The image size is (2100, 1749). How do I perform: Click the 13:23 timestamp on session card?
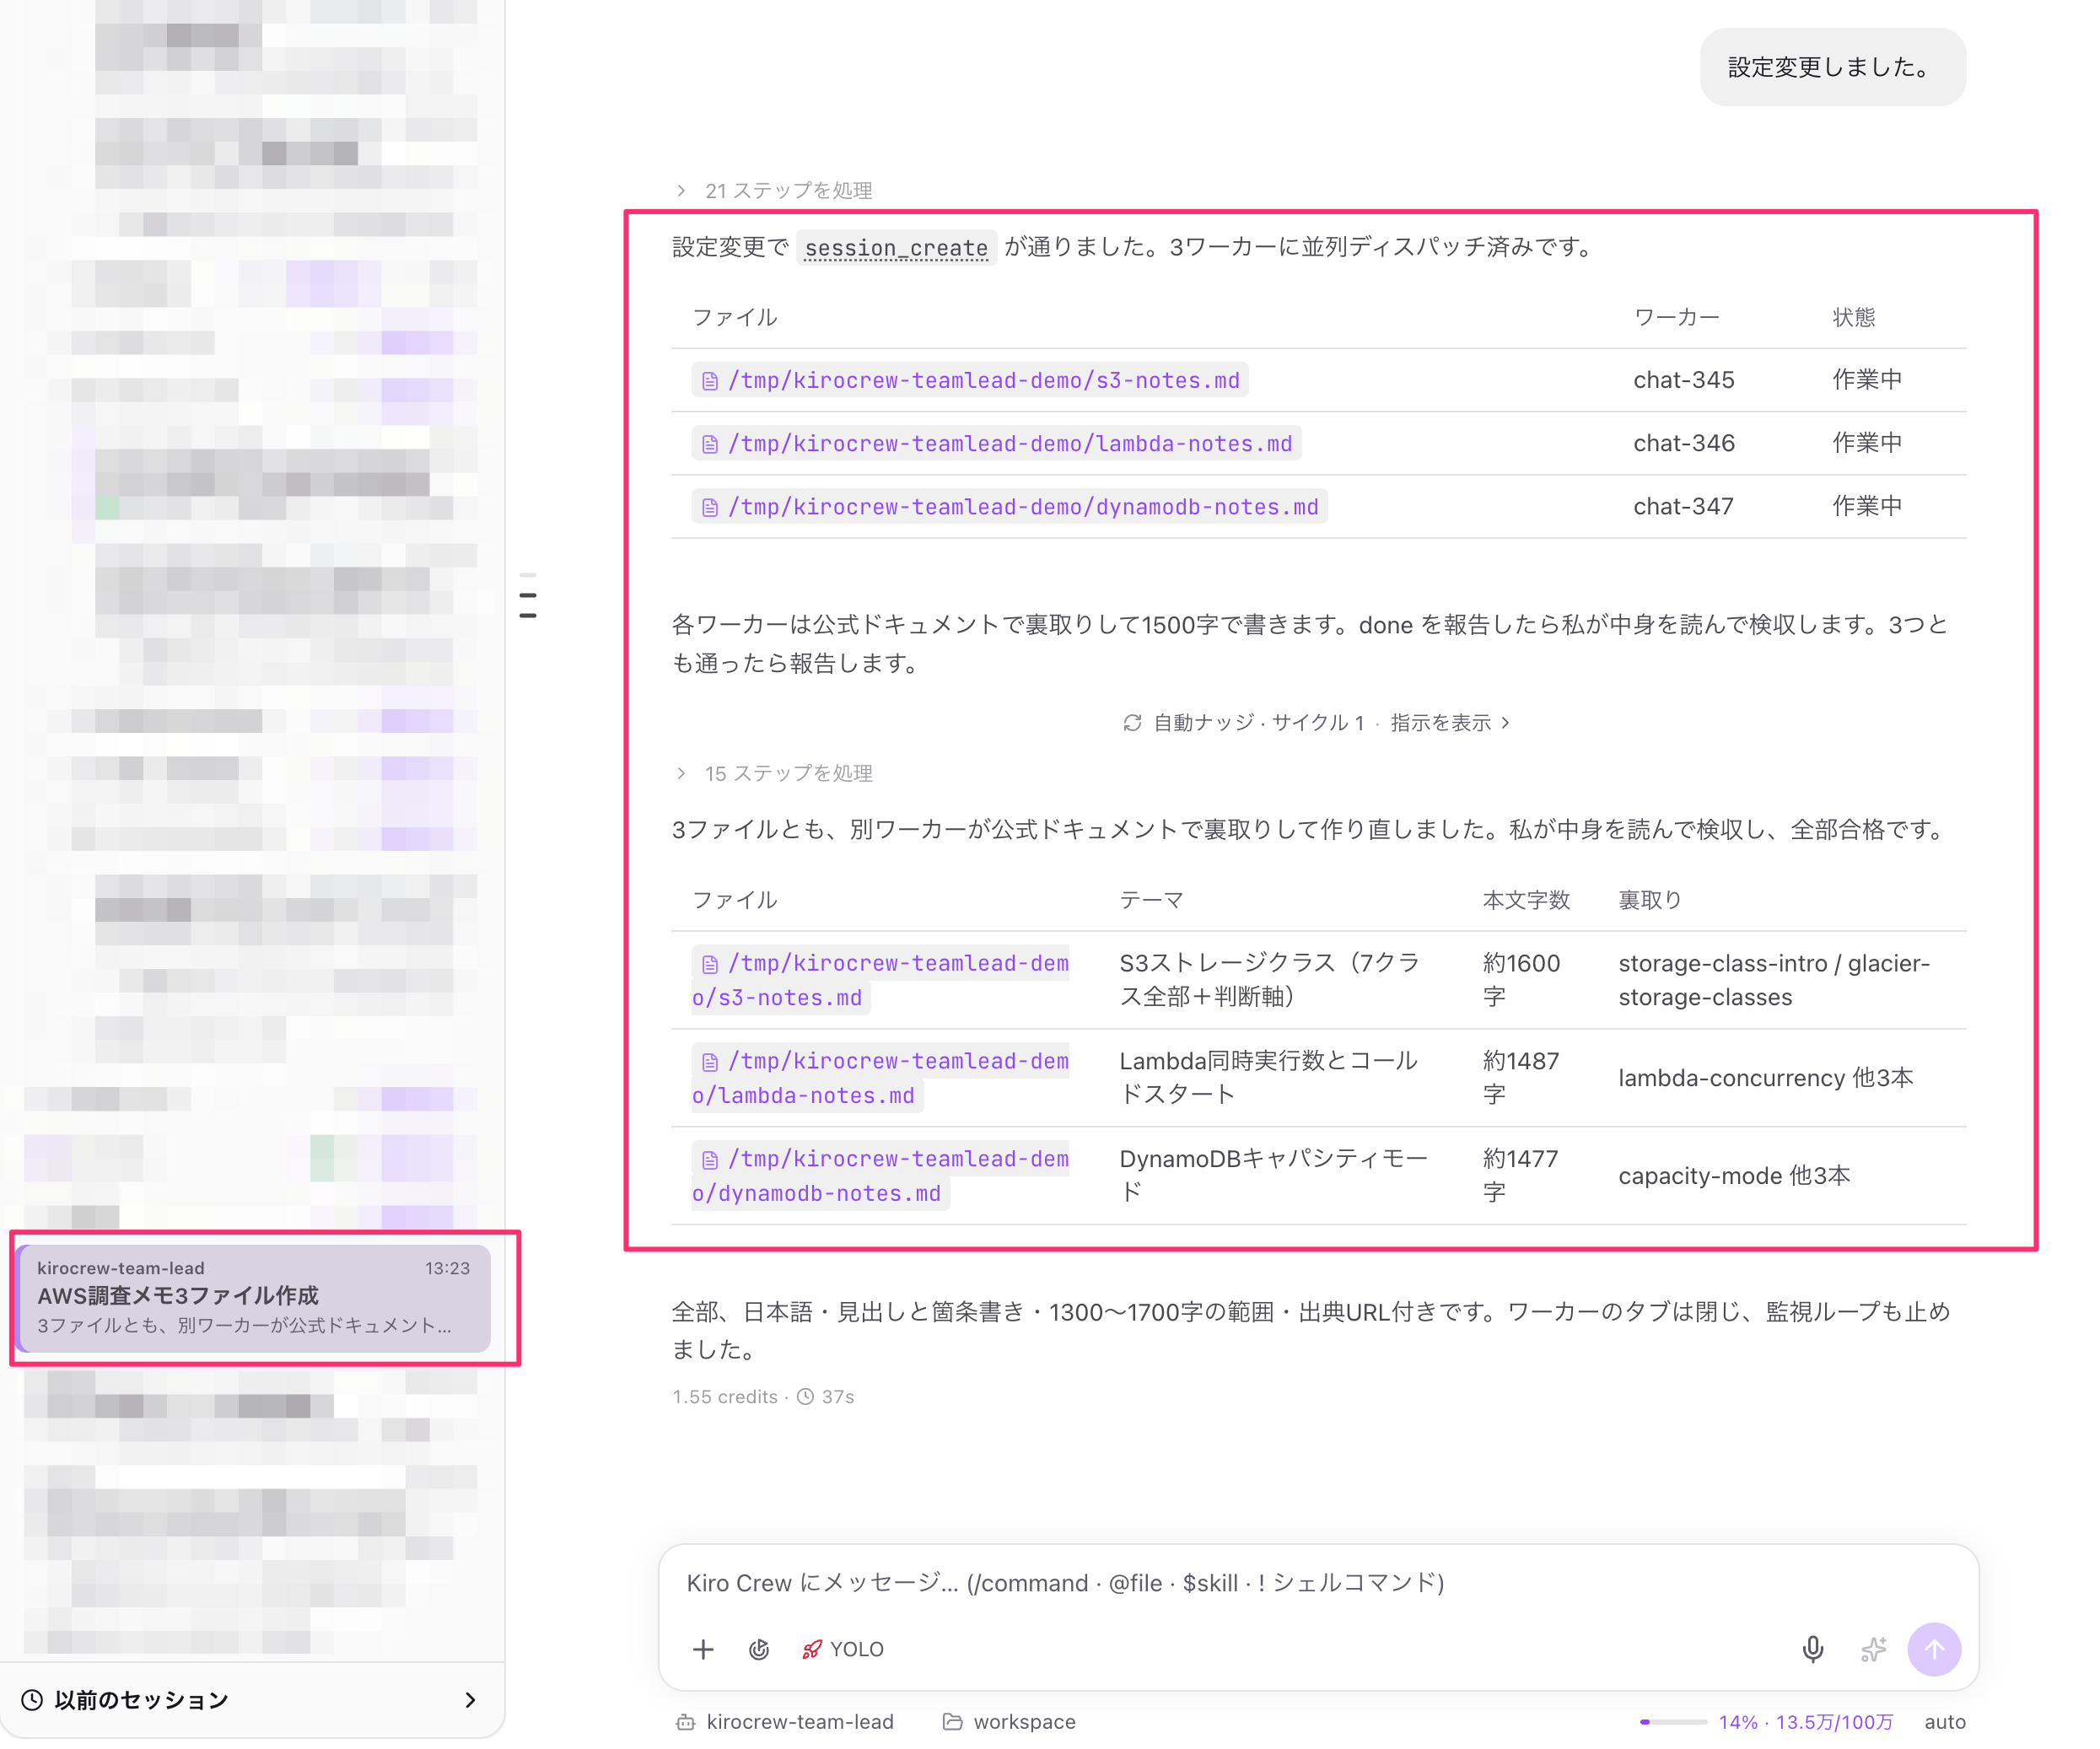(x=447, y=1268)
